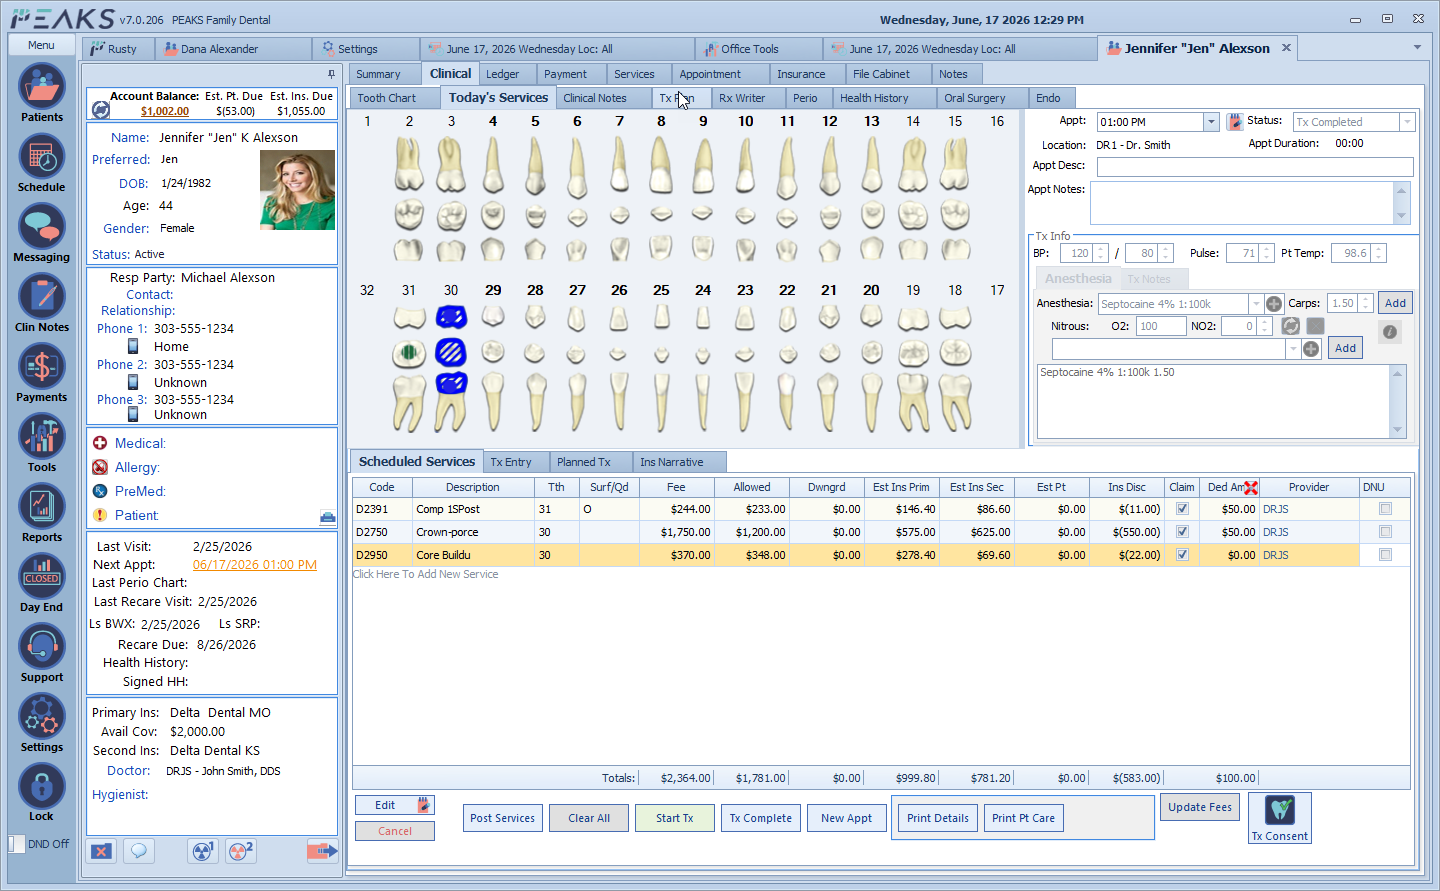
Task: Click the plus icon next to Anesthesia dropdown
Action: (x=1274, y=304)
